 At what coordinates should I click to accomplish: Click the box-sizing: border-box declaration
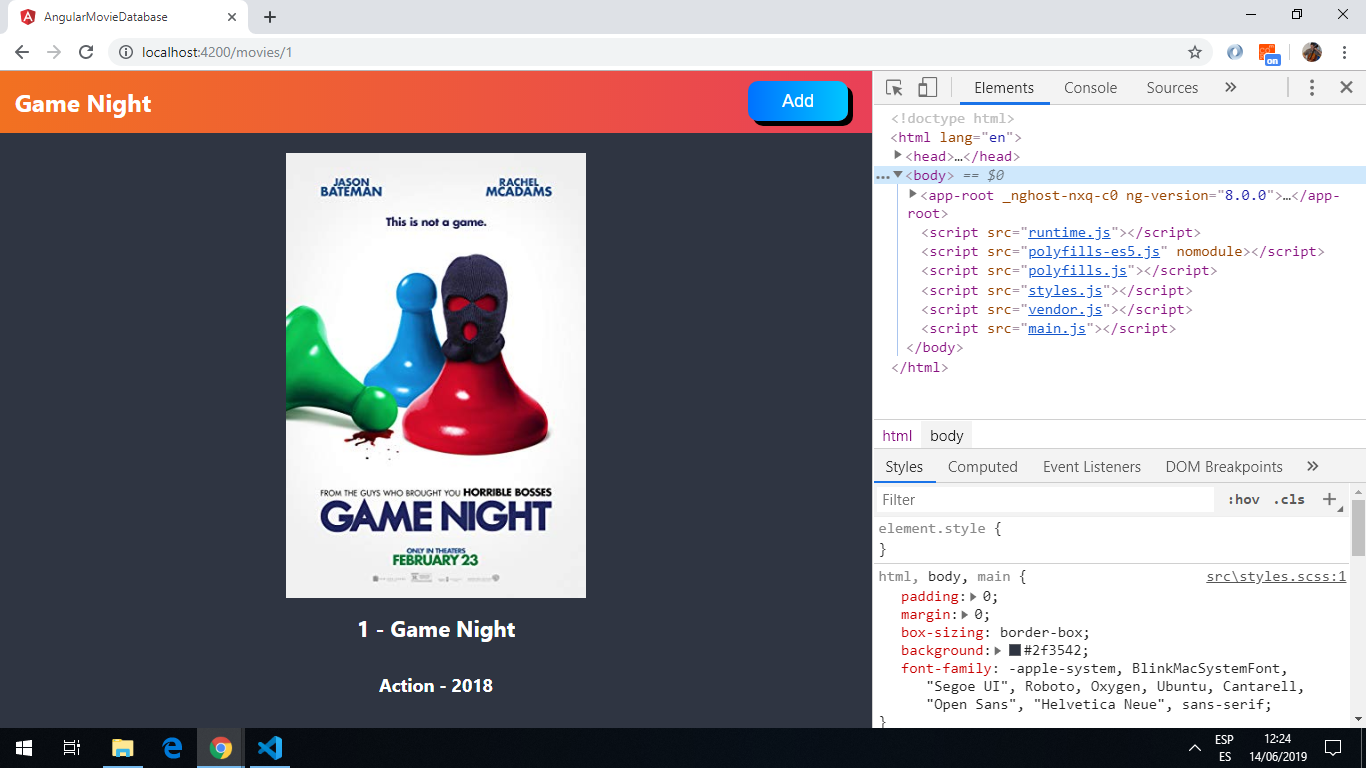click(995, 632)
